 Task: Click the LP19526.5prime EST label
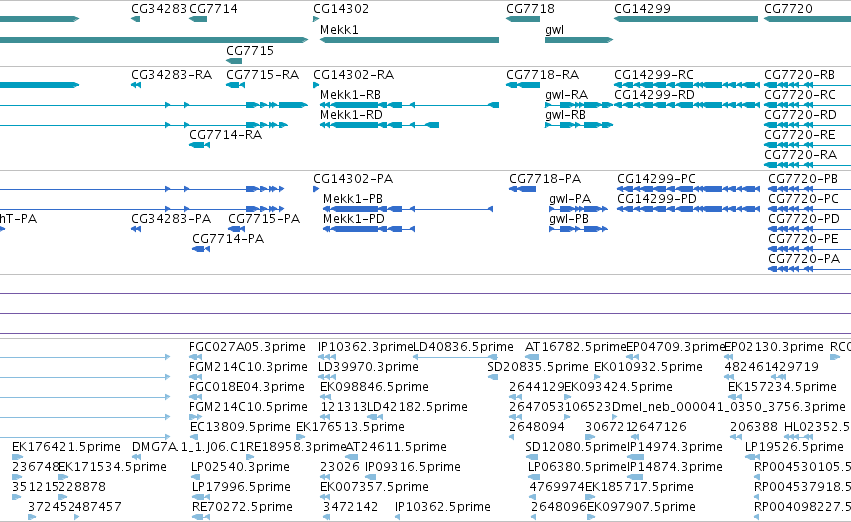click(794, 447)
